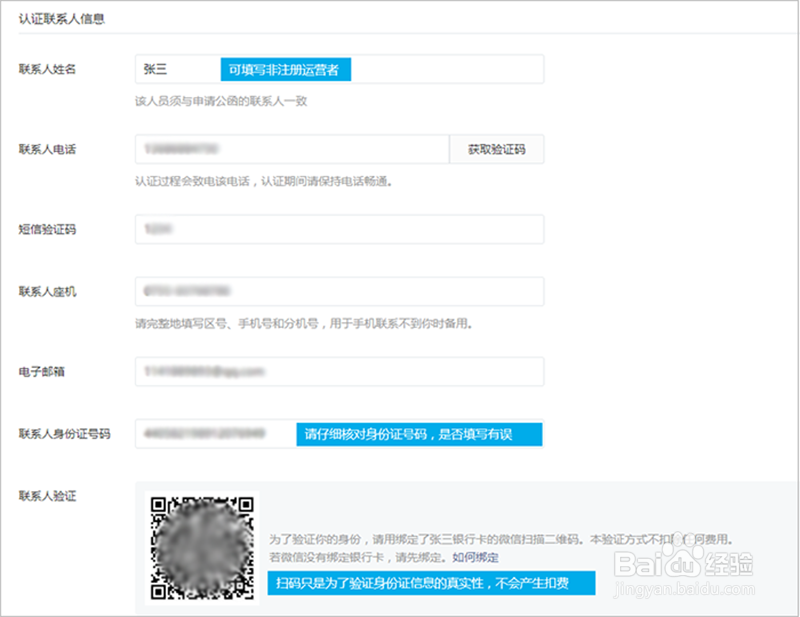Click the 获取验证码 button
Viewport: 800px width, 617px height.
(x=497, y=148)
